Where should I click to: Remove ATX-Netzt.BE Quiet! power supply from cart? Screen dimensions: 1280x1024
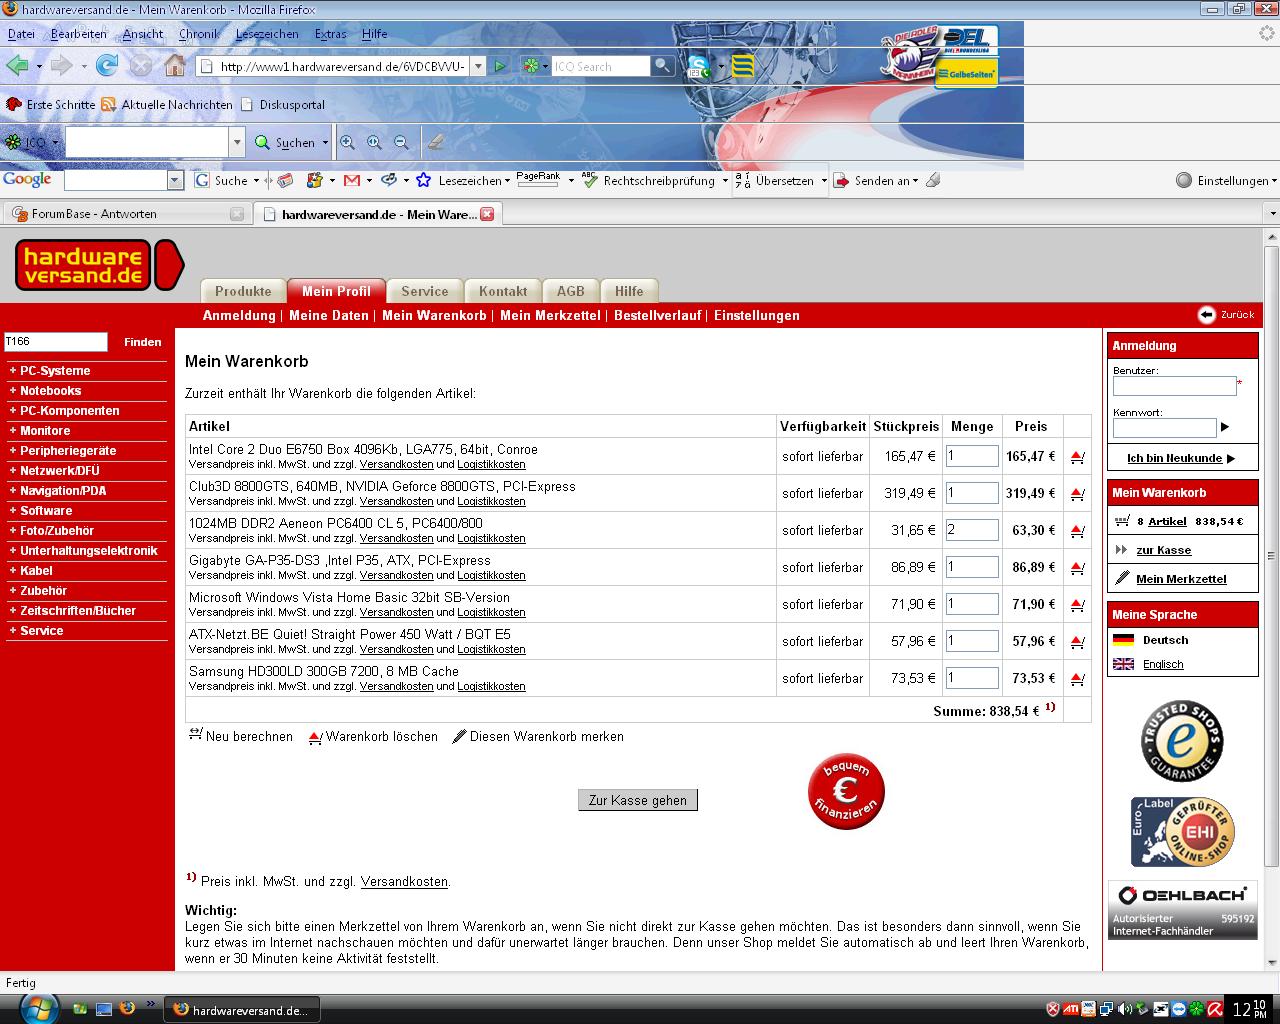pos(1077,642)
